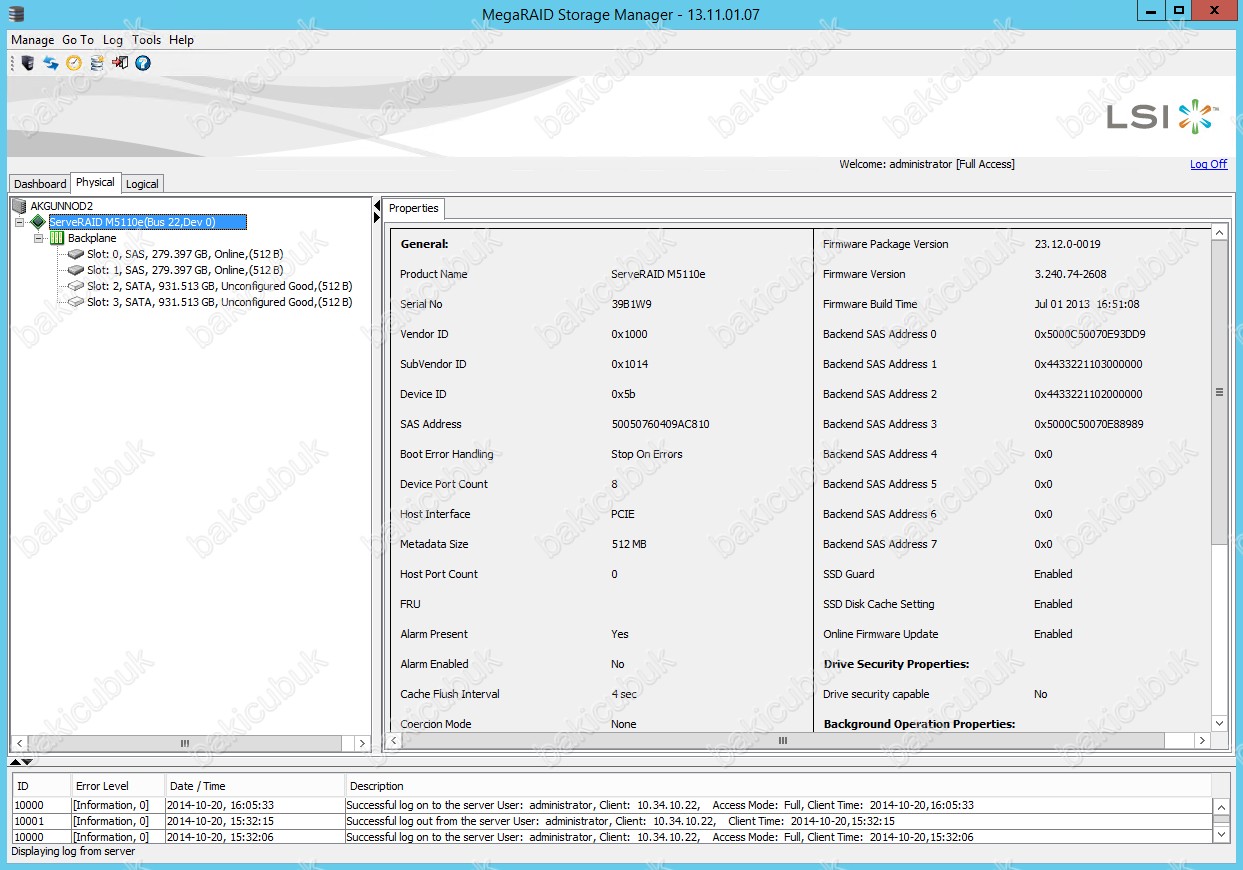The height and width of the screenshot is (870, 1243).
Task: Click the SAS Address value 50050760409AC810
Action: click(660, 424)
